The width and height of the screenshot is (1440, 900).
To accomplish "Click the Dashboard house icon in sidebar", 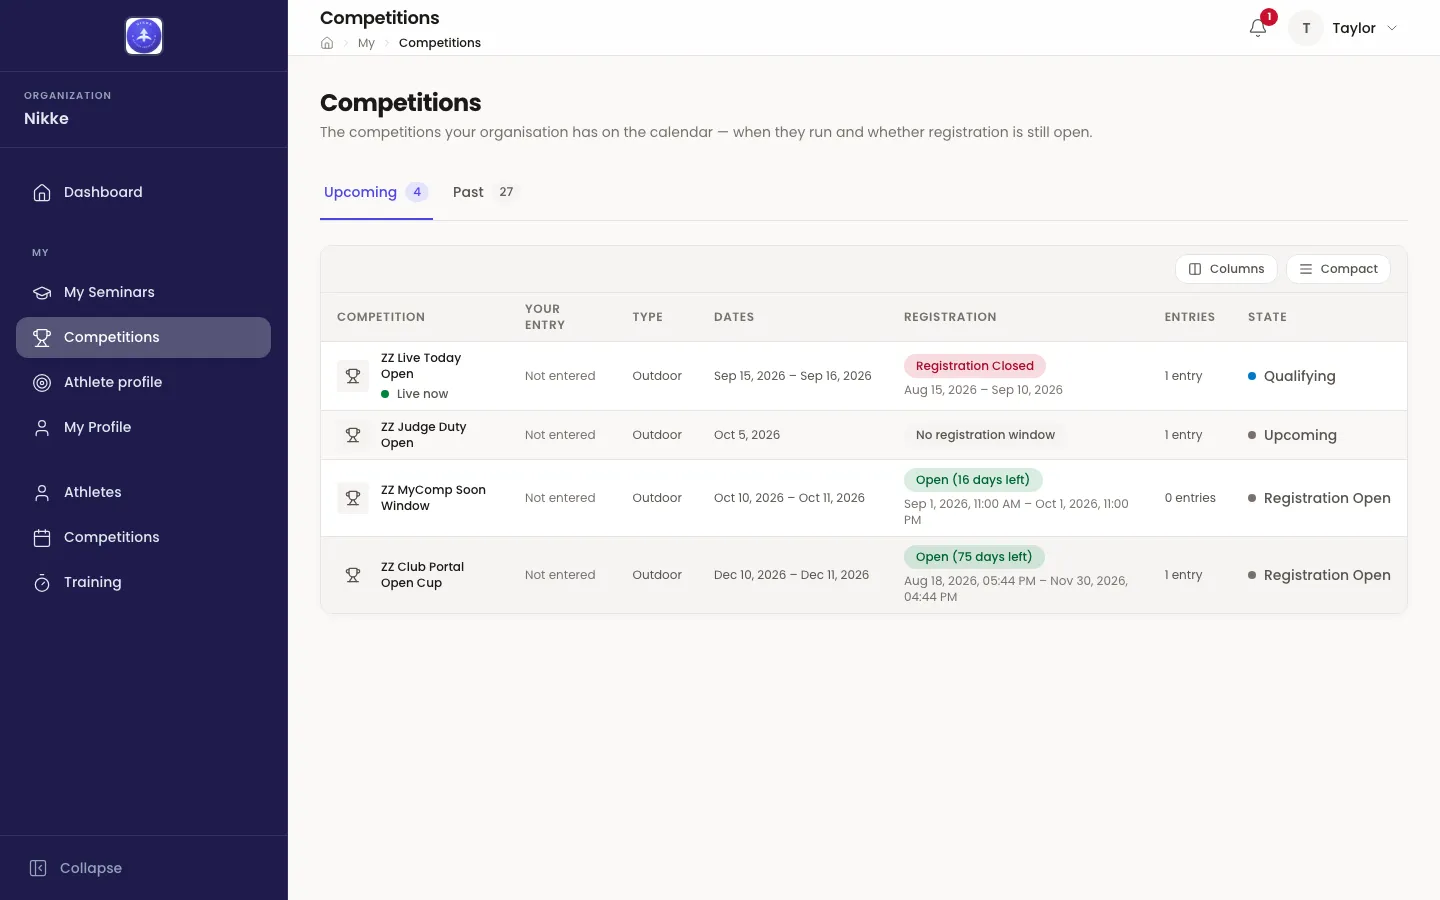I will [x=42, y=192].
